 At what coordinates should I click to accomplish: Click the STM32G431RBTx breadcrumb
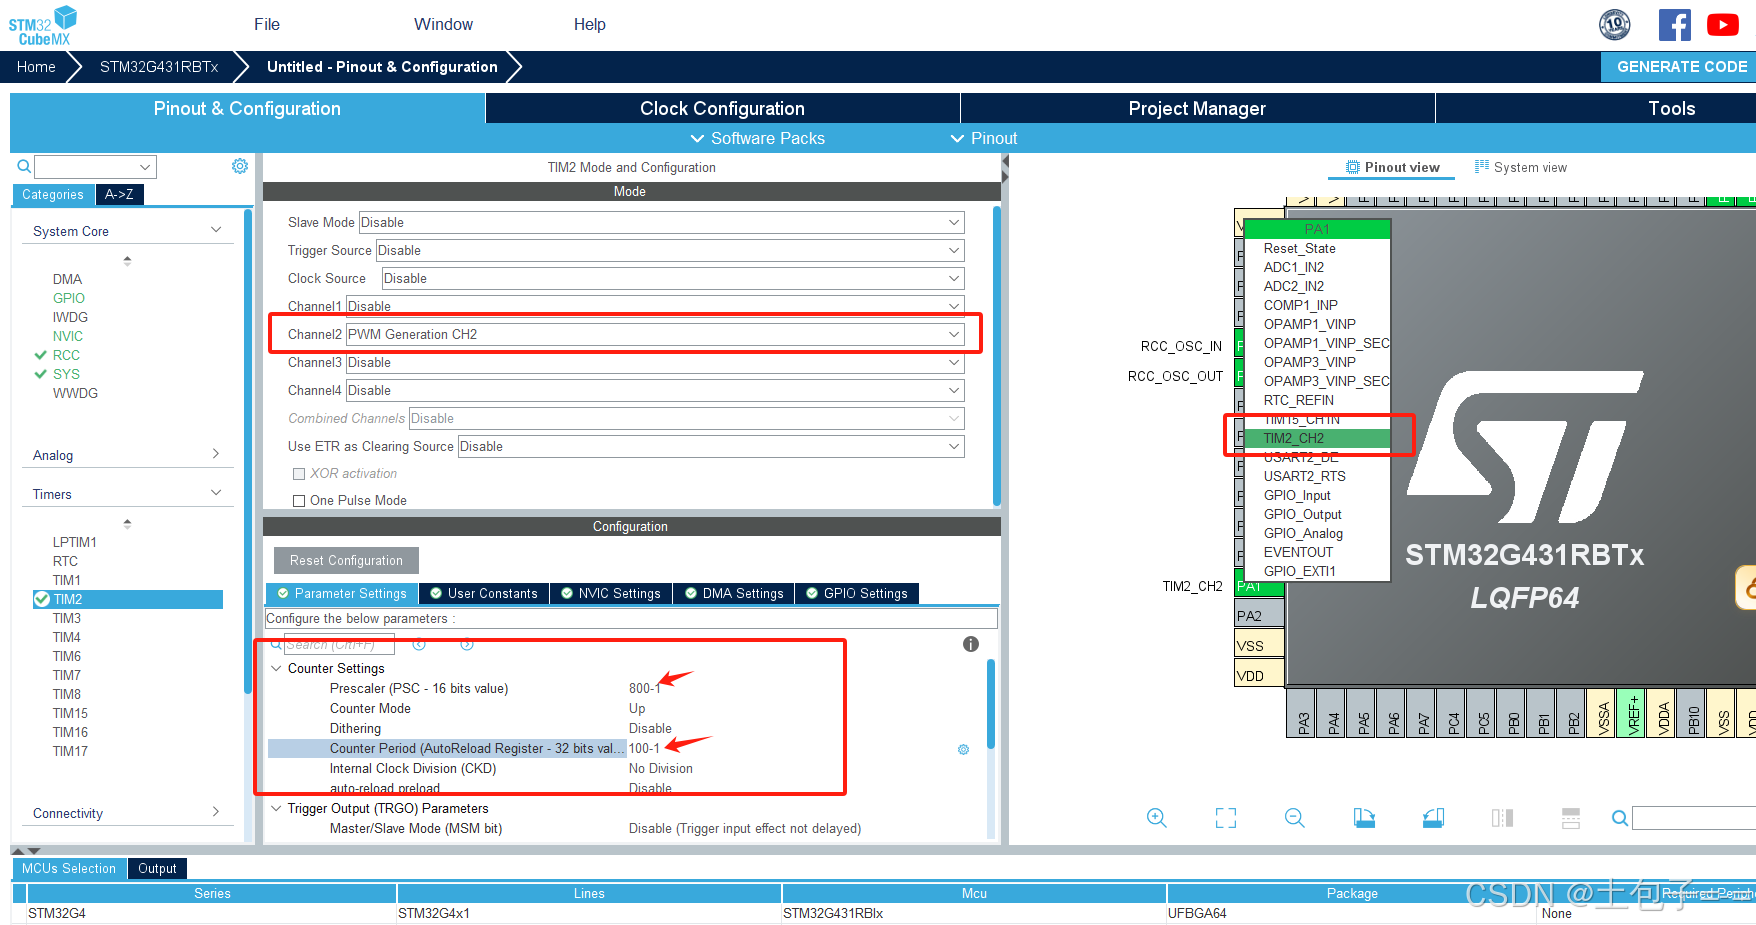pos(159,67)
